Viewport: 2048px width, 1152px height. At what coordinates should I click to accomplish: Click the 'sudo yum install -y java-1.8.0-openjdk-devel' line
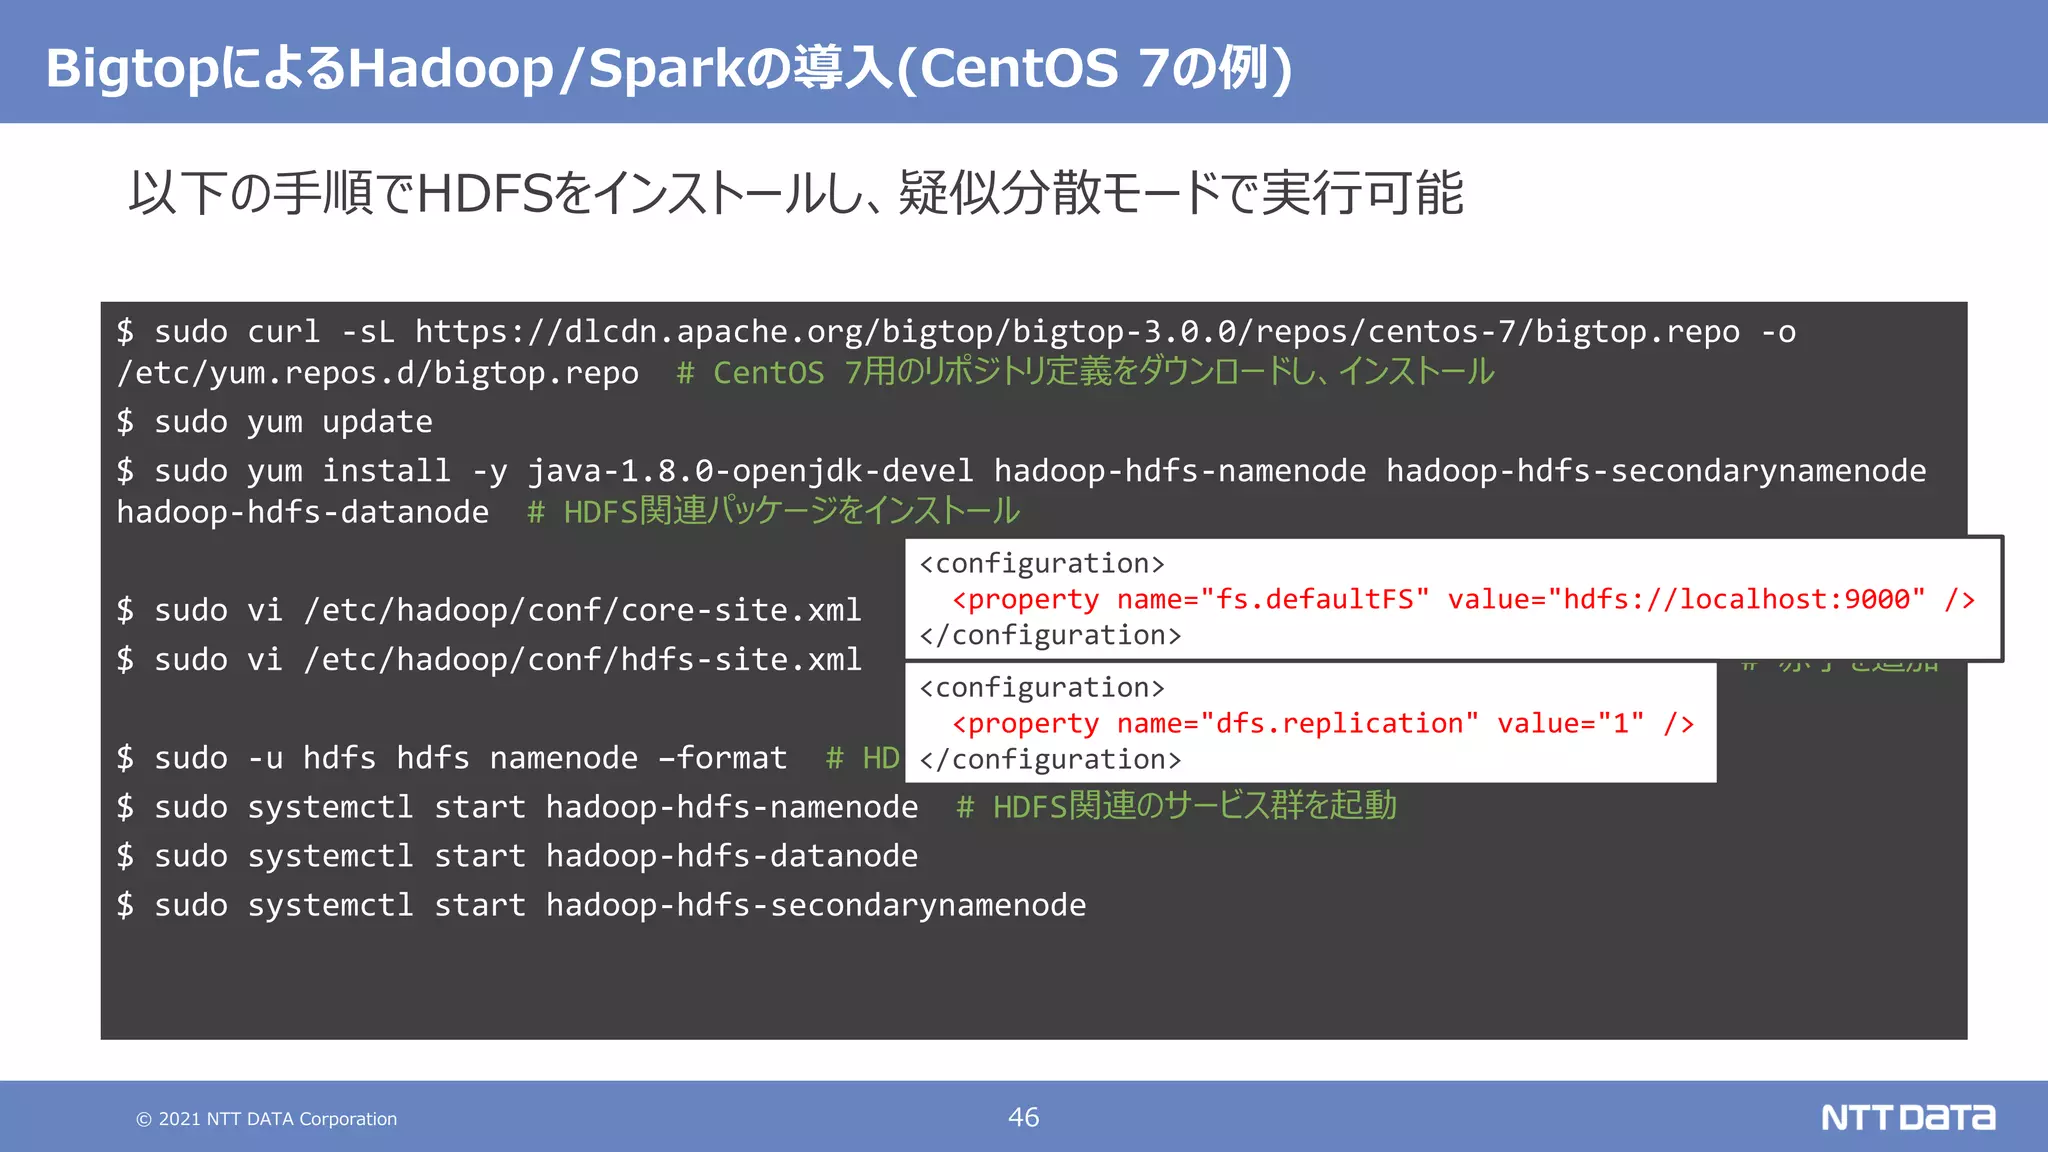1021,470
